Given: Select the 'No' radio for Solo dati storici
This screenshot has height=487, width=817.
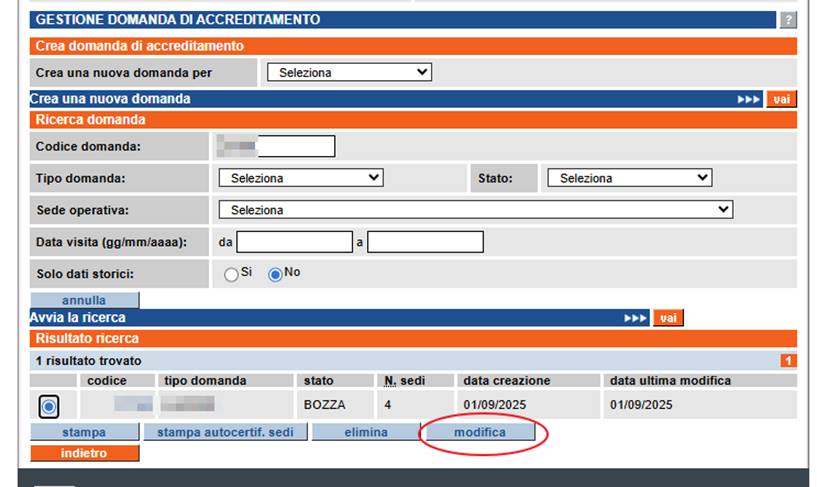Looking at the screenshot, I should (x=275, y=274).
